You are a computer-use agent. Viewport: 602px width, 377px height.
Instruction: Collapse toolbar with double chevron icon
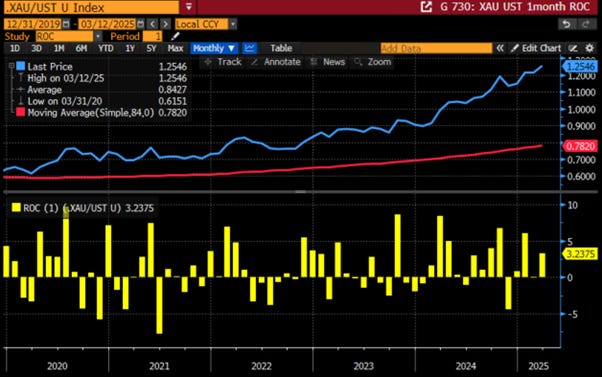click(500, 48)
